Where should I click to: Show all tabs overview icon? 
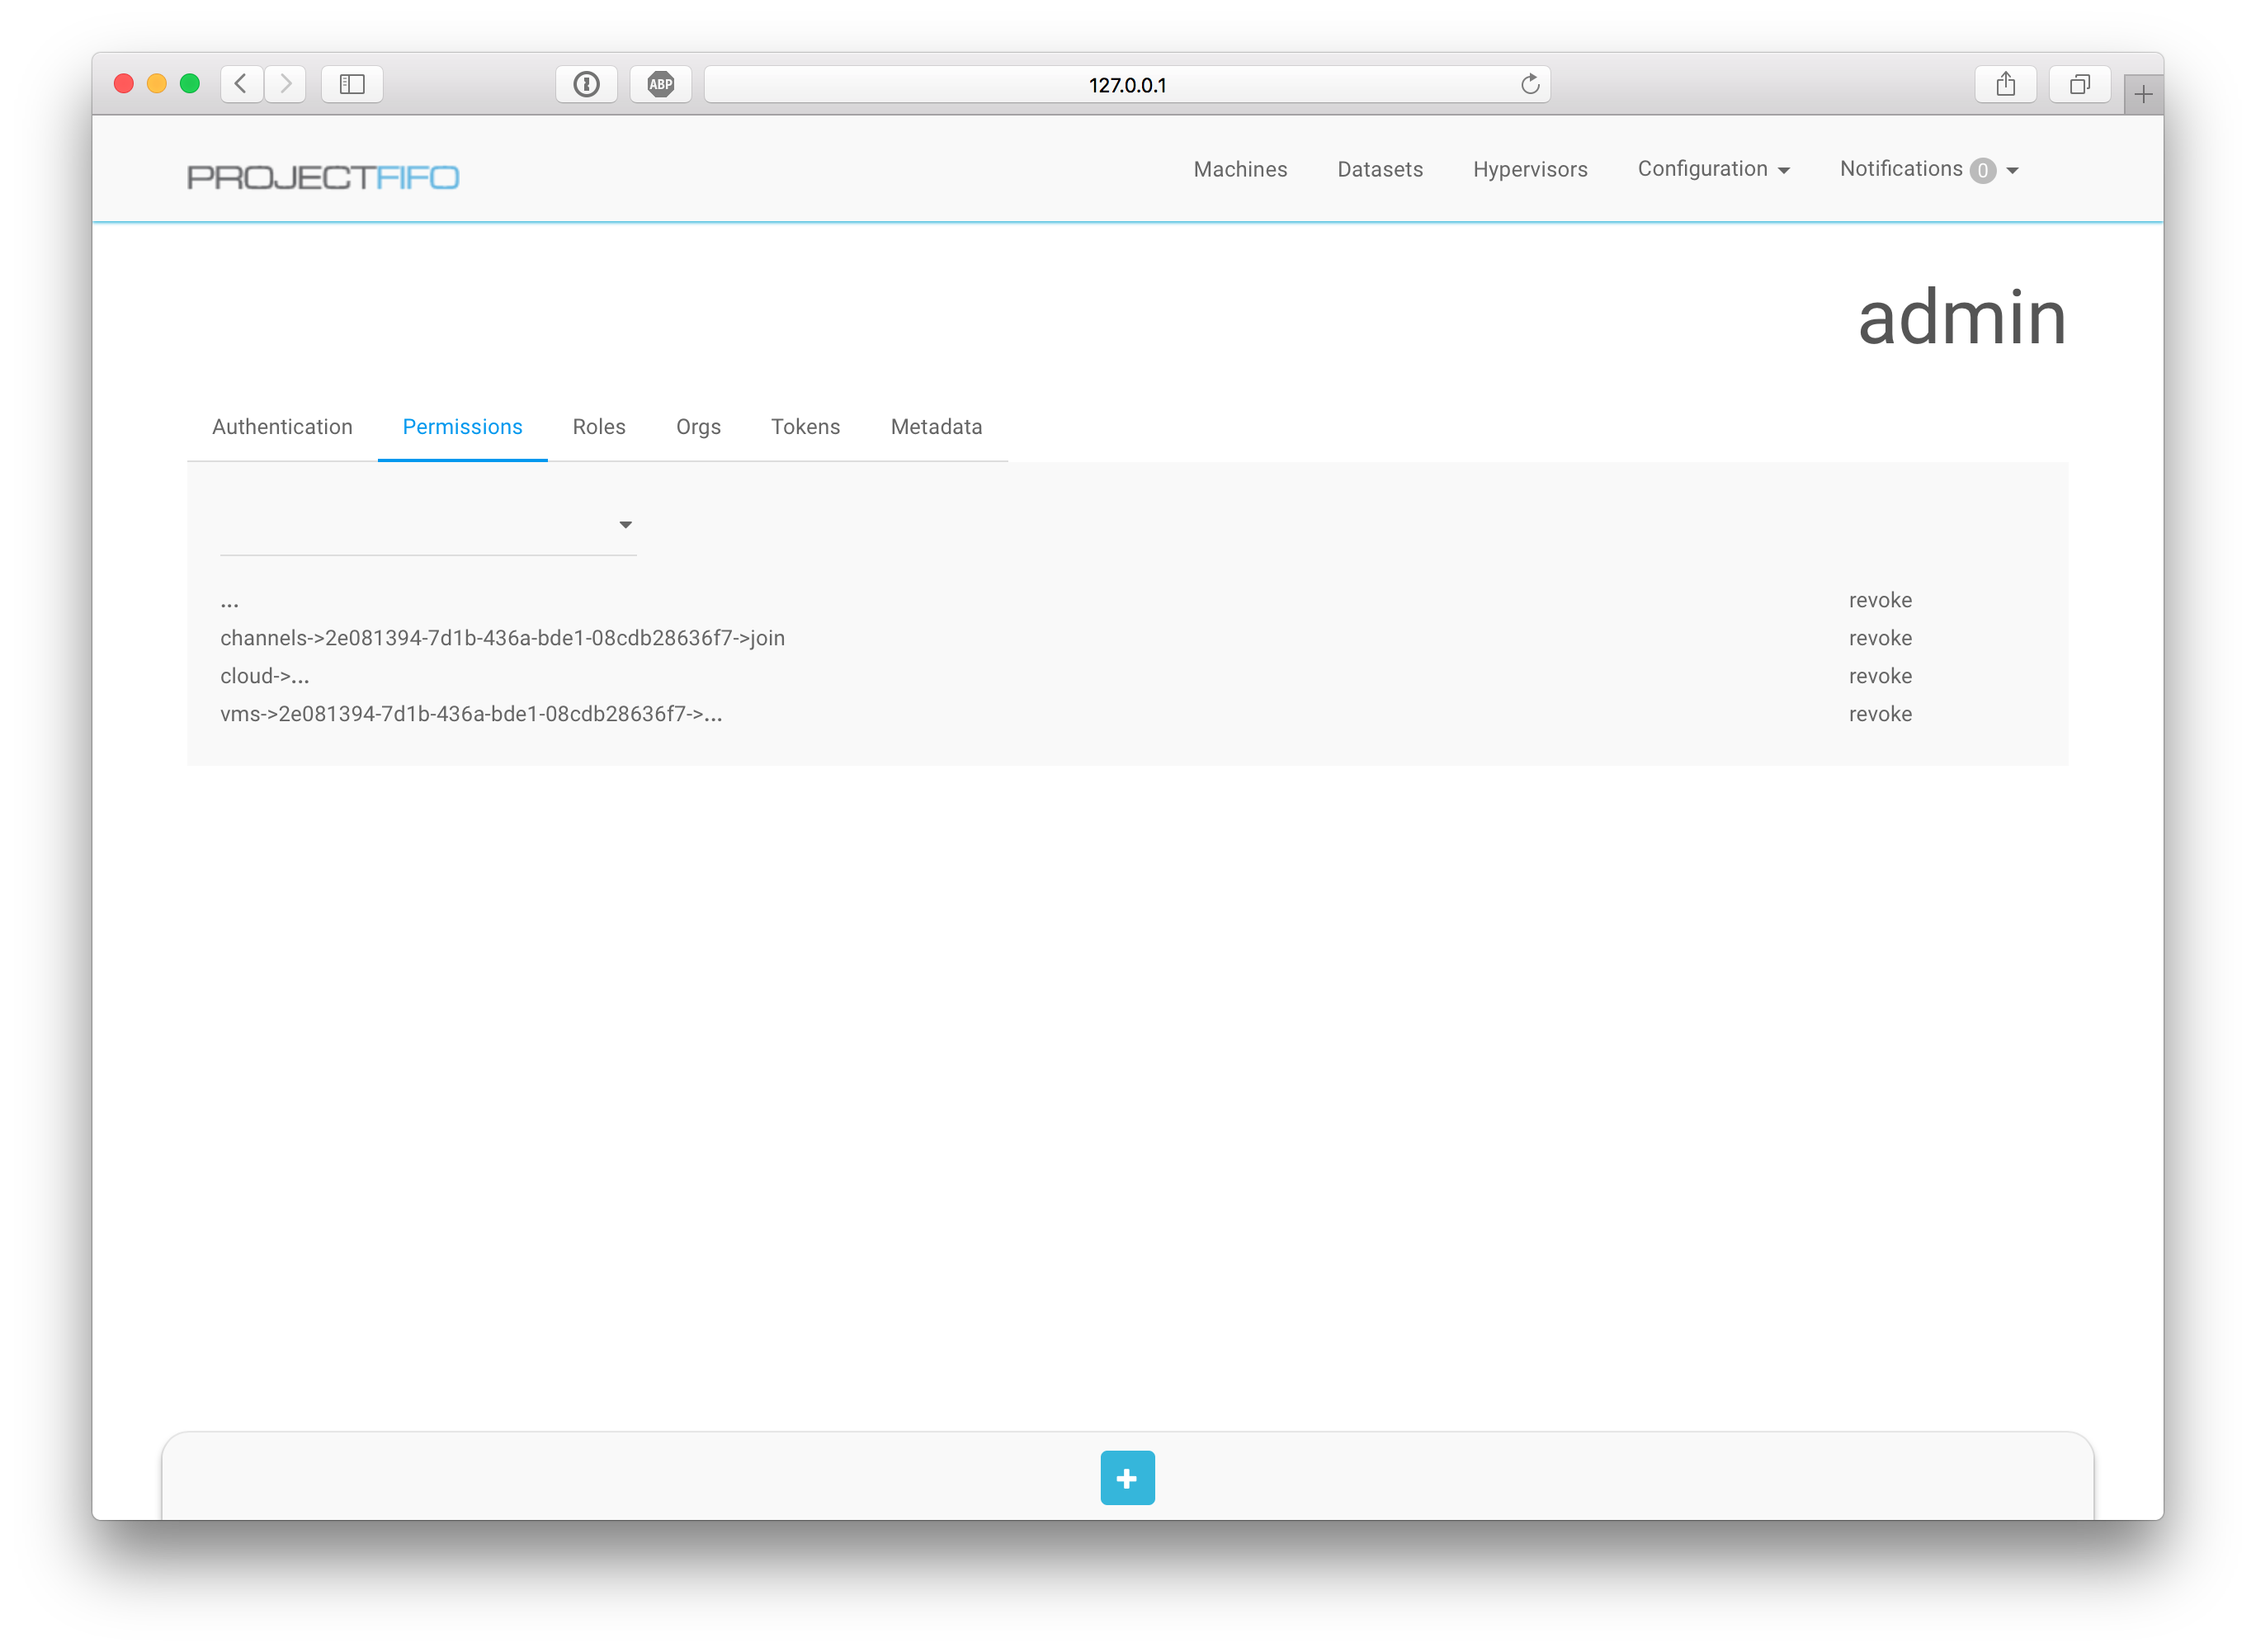(x=2079, y=84)
